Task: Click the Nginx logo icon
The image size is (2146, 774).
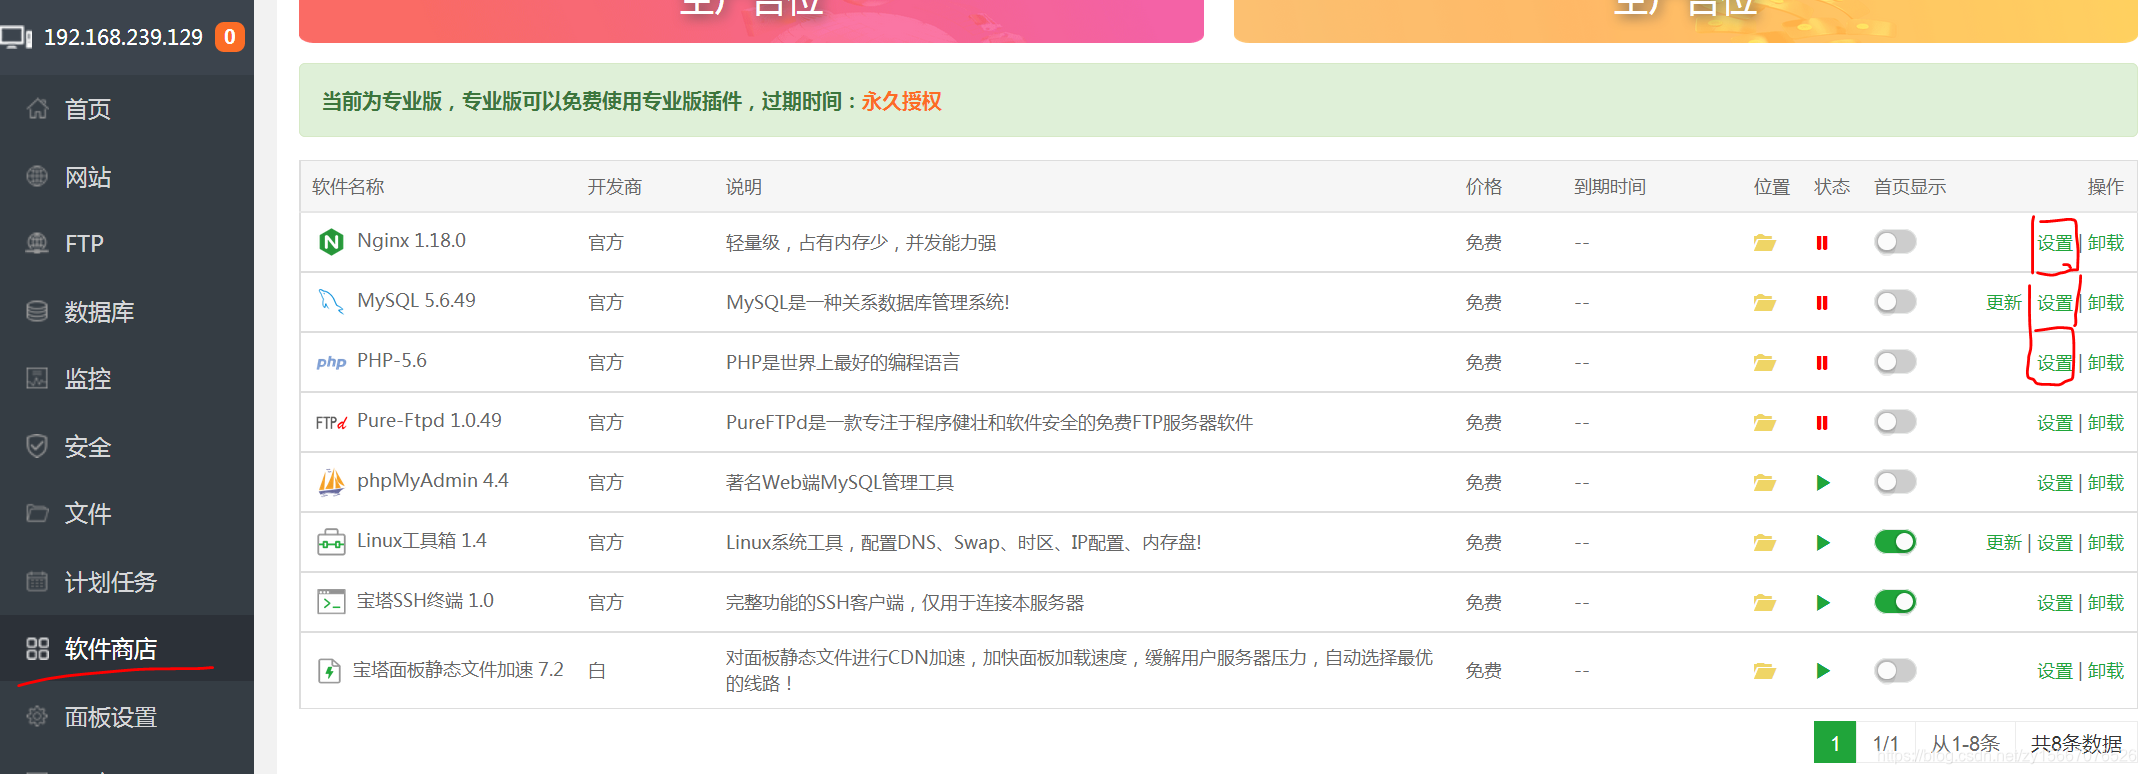Action: pos(331,242)
